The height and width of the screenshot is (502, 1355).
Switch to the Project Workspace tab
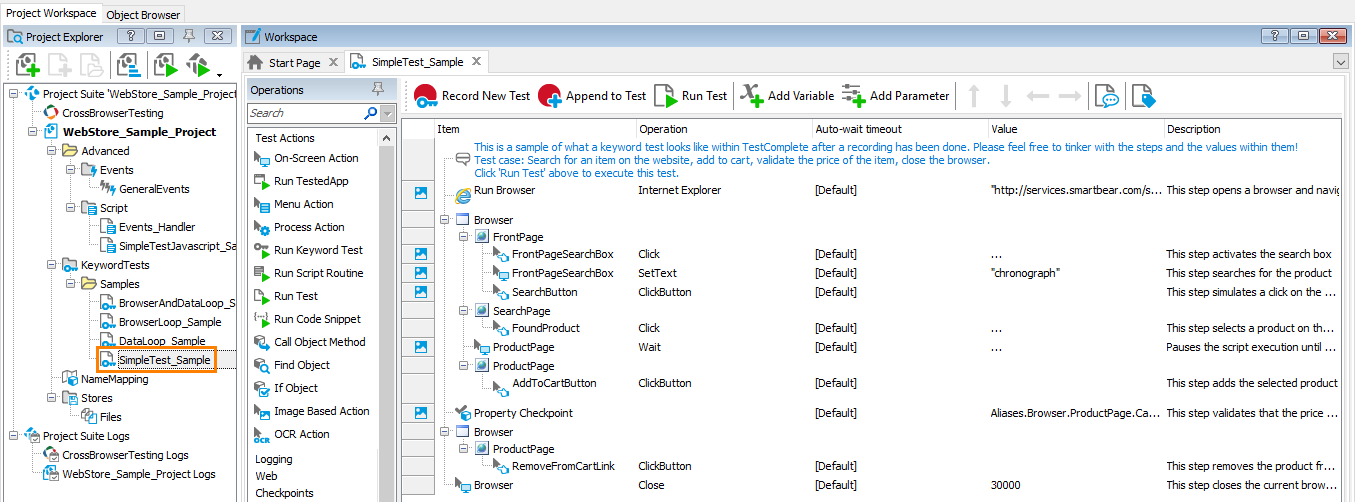point(52,13)
